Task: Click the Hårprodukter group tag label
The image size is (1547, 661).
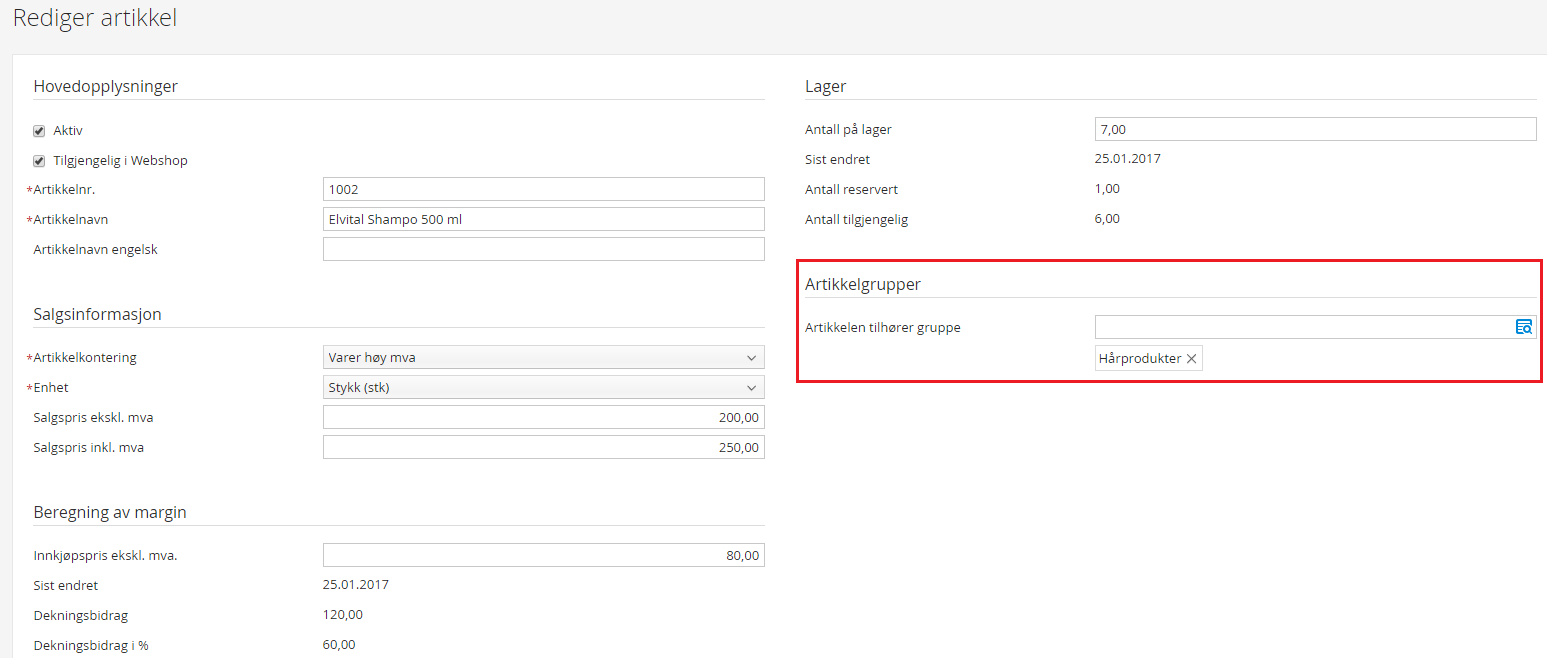Action: (x=1140, y=359)
